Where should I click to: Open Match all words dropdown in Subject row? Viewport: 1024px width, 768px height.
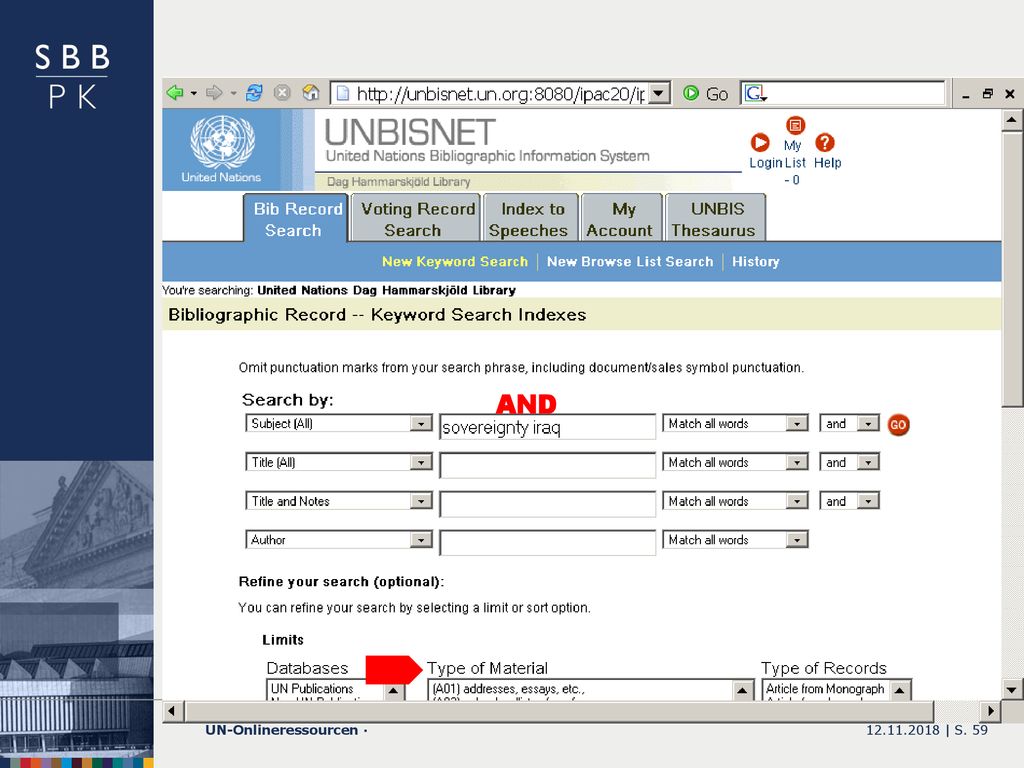coord(797,424)
